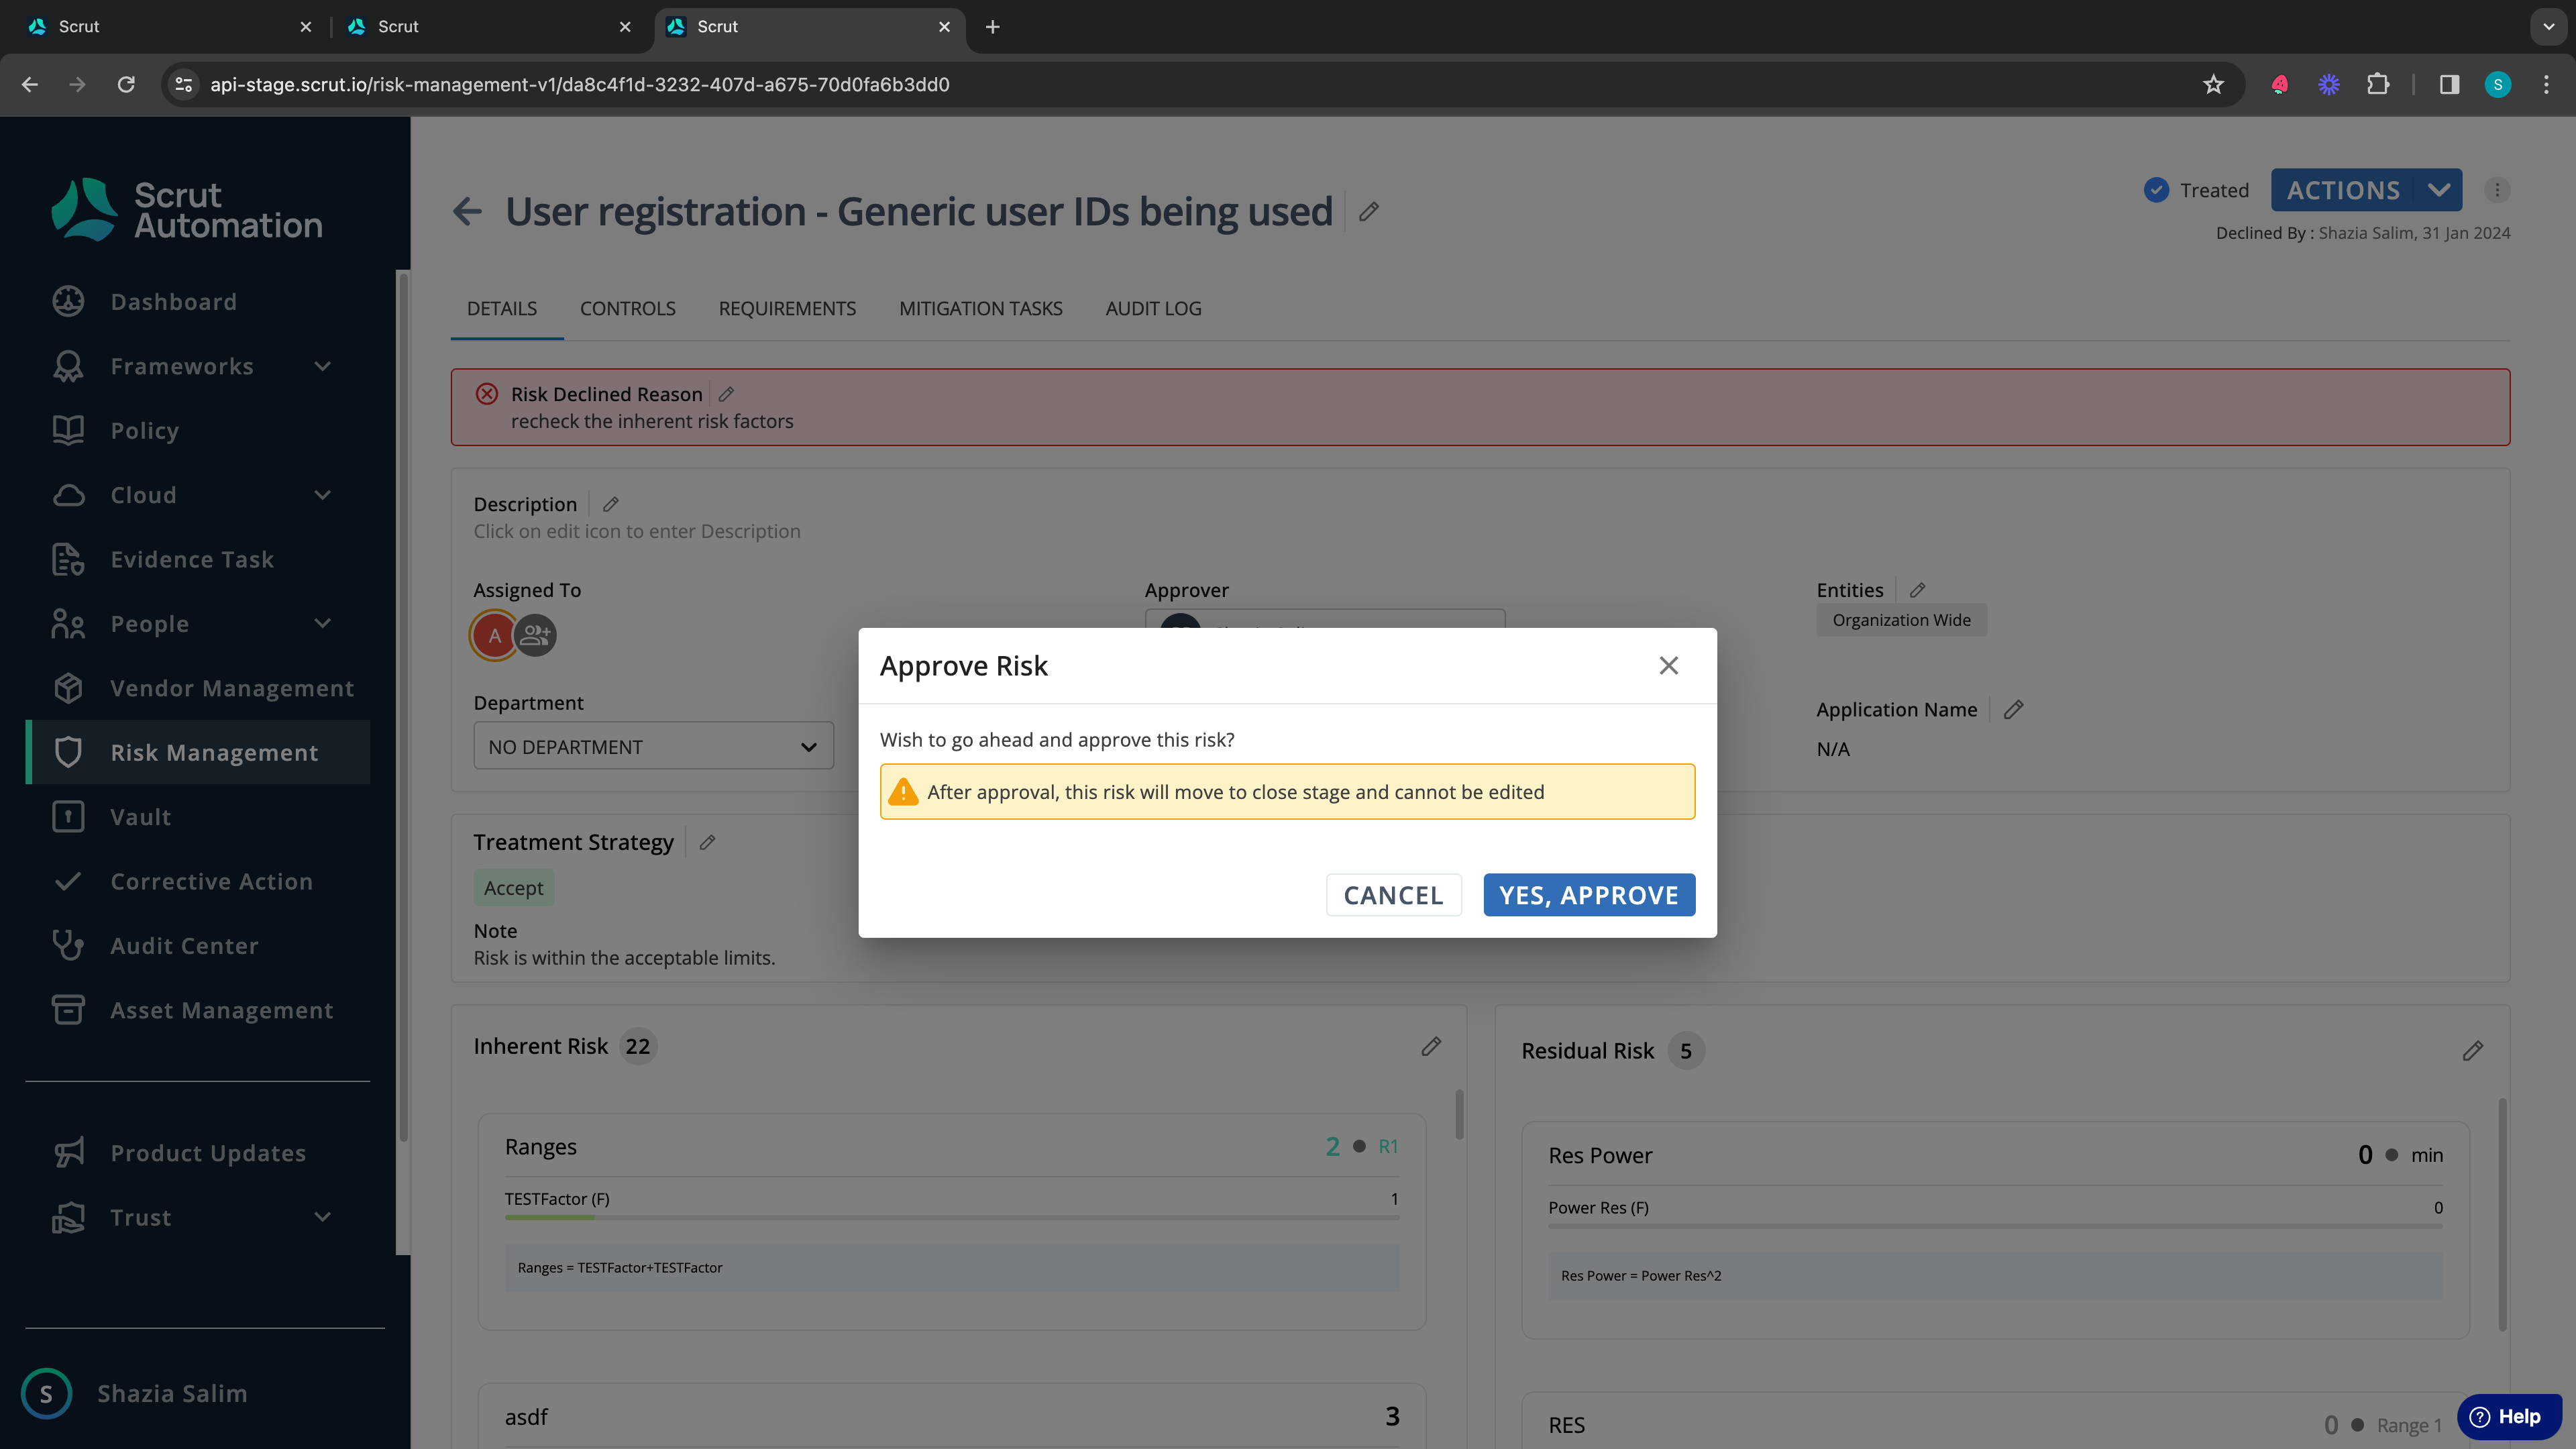Click the Inherent Risk panel scrollbar
Image resolution: width=2576 pixels, height=1449 pixels.
[1459, 1114]
